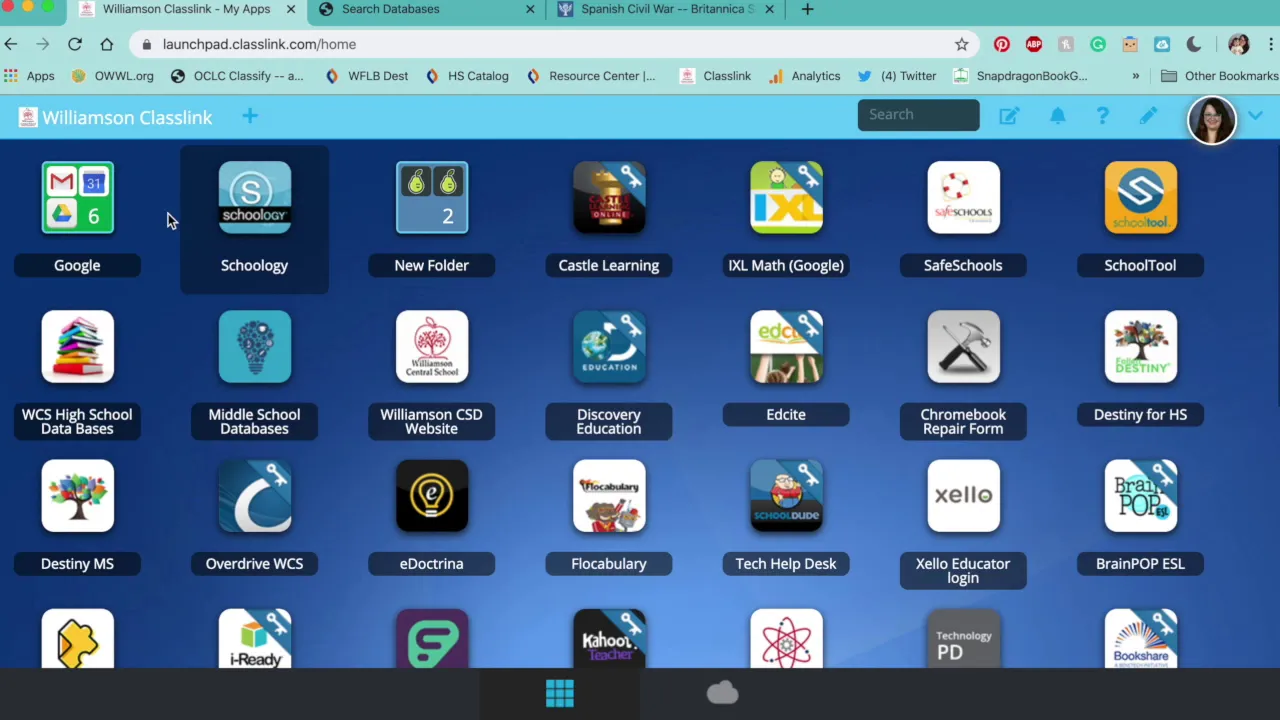Open WCS High School Data Bases
Viewport: 1280px width, 720px height.
(x=77, y=347)
